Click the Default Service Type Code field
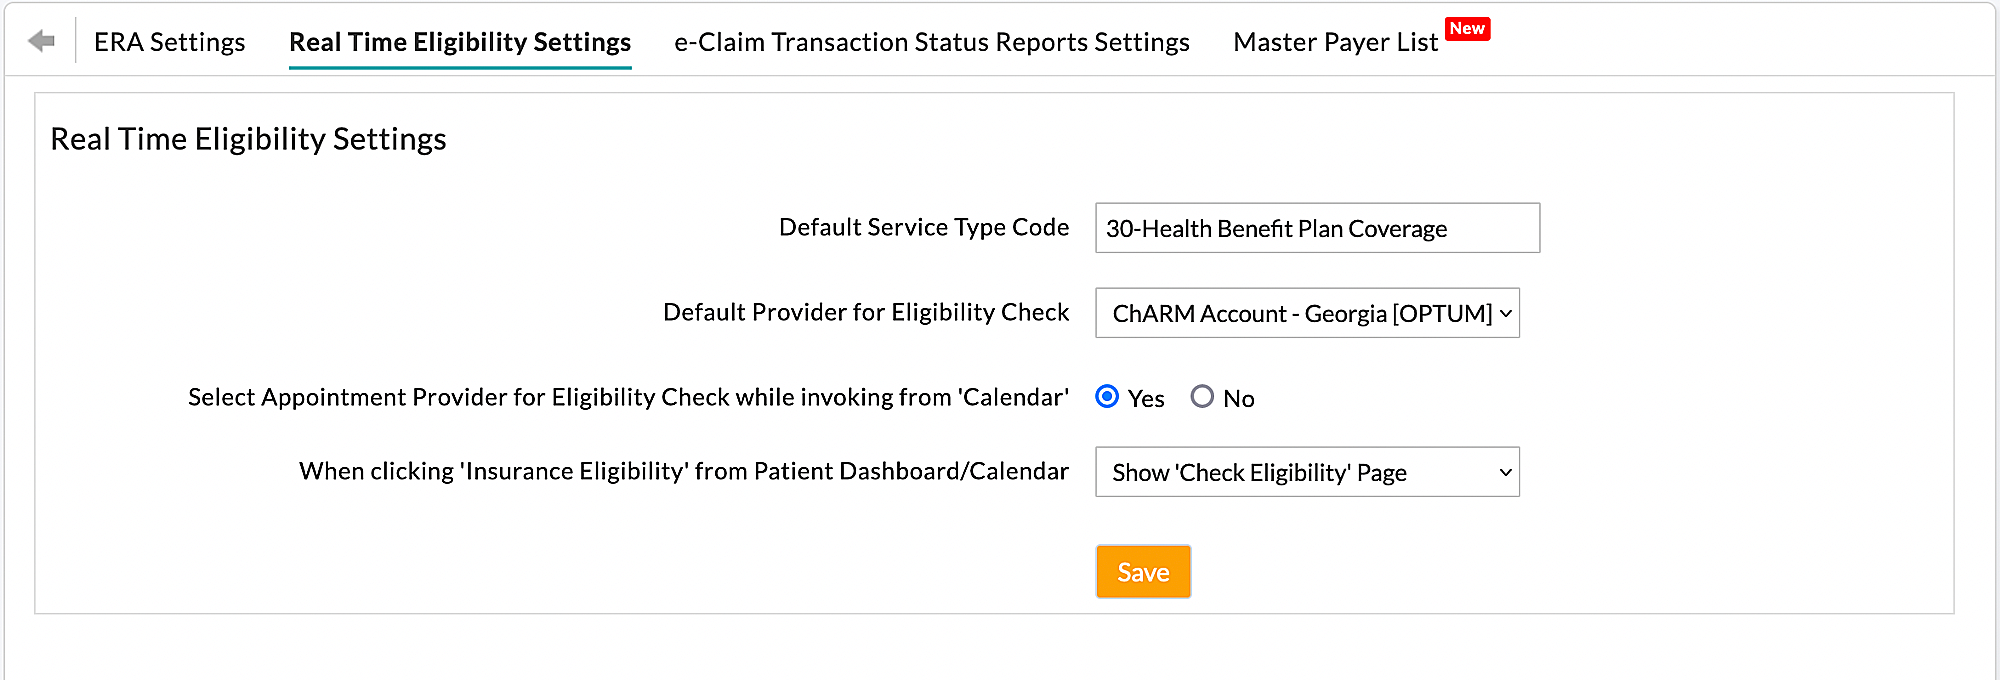The image size is (2000, 680). pyautogui.click(x=1316, y=228)
